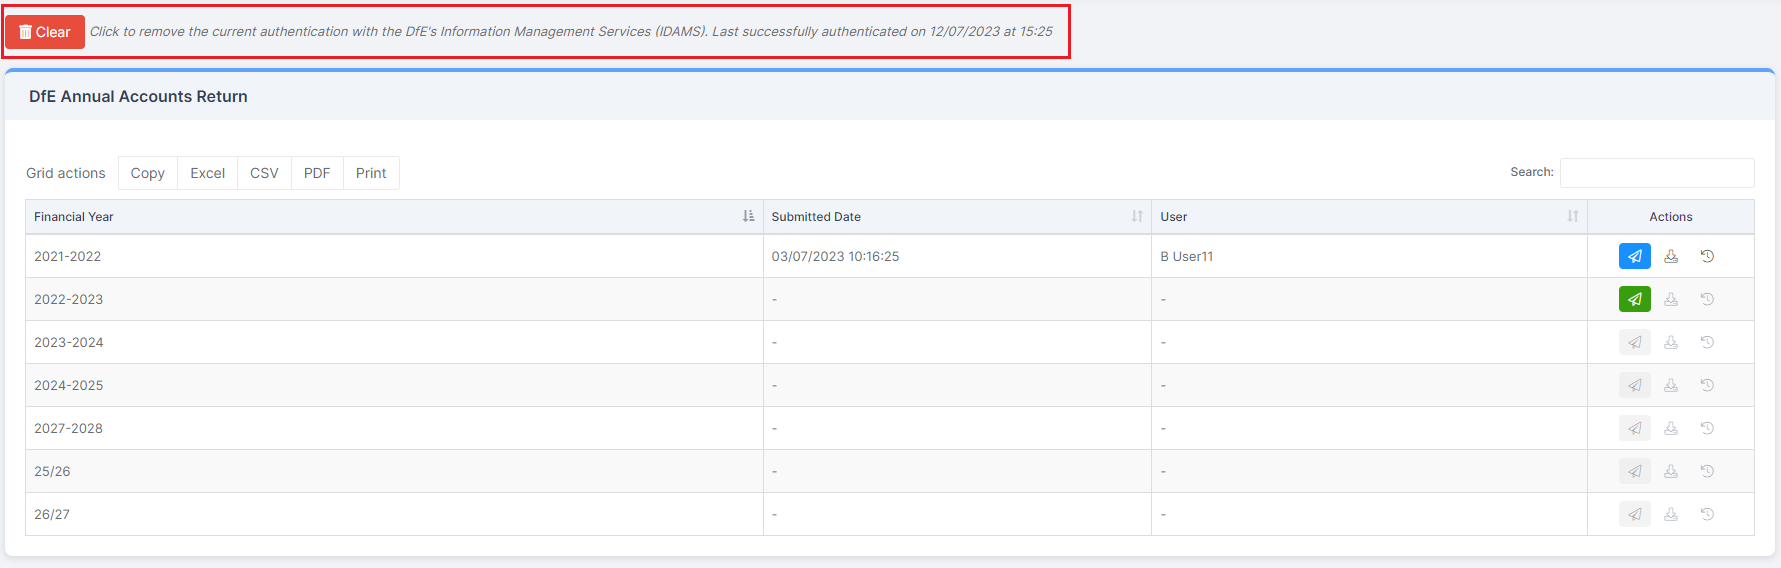The width and height of the screenshot is (1781, 568).
Task: Select the 2021-2022 financial year cell
Action: (394, 256)
